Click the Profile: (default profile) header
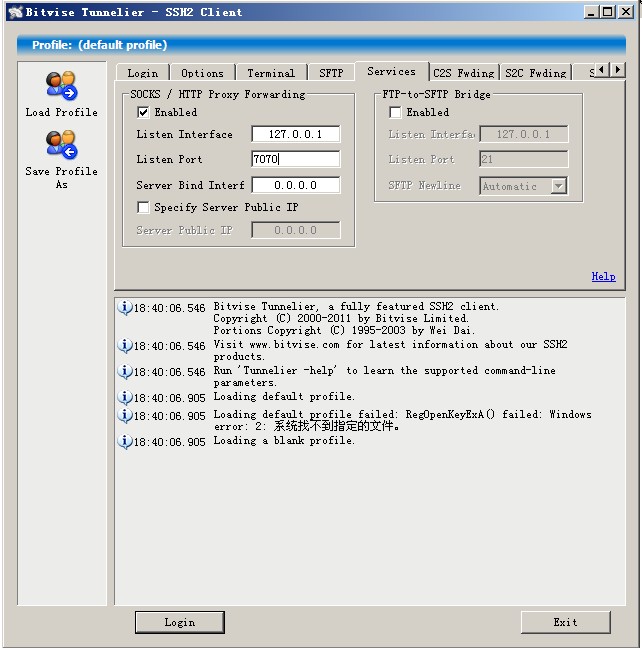Image resolution: width=642 pixels, height=648 pixels. 321,45
